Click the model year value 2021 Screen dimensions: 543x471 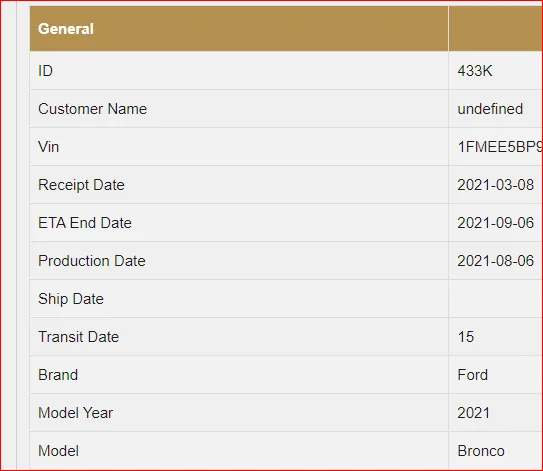pos(473,413)
